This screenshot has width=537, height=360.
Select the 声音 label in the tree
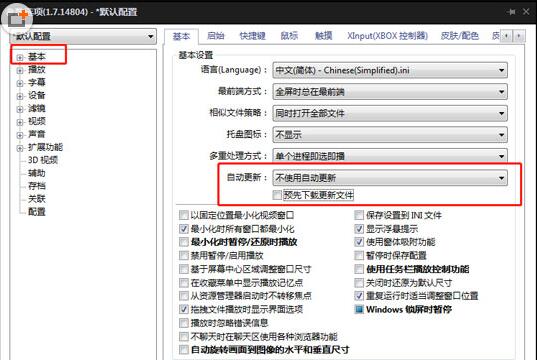tap(37, 134)
